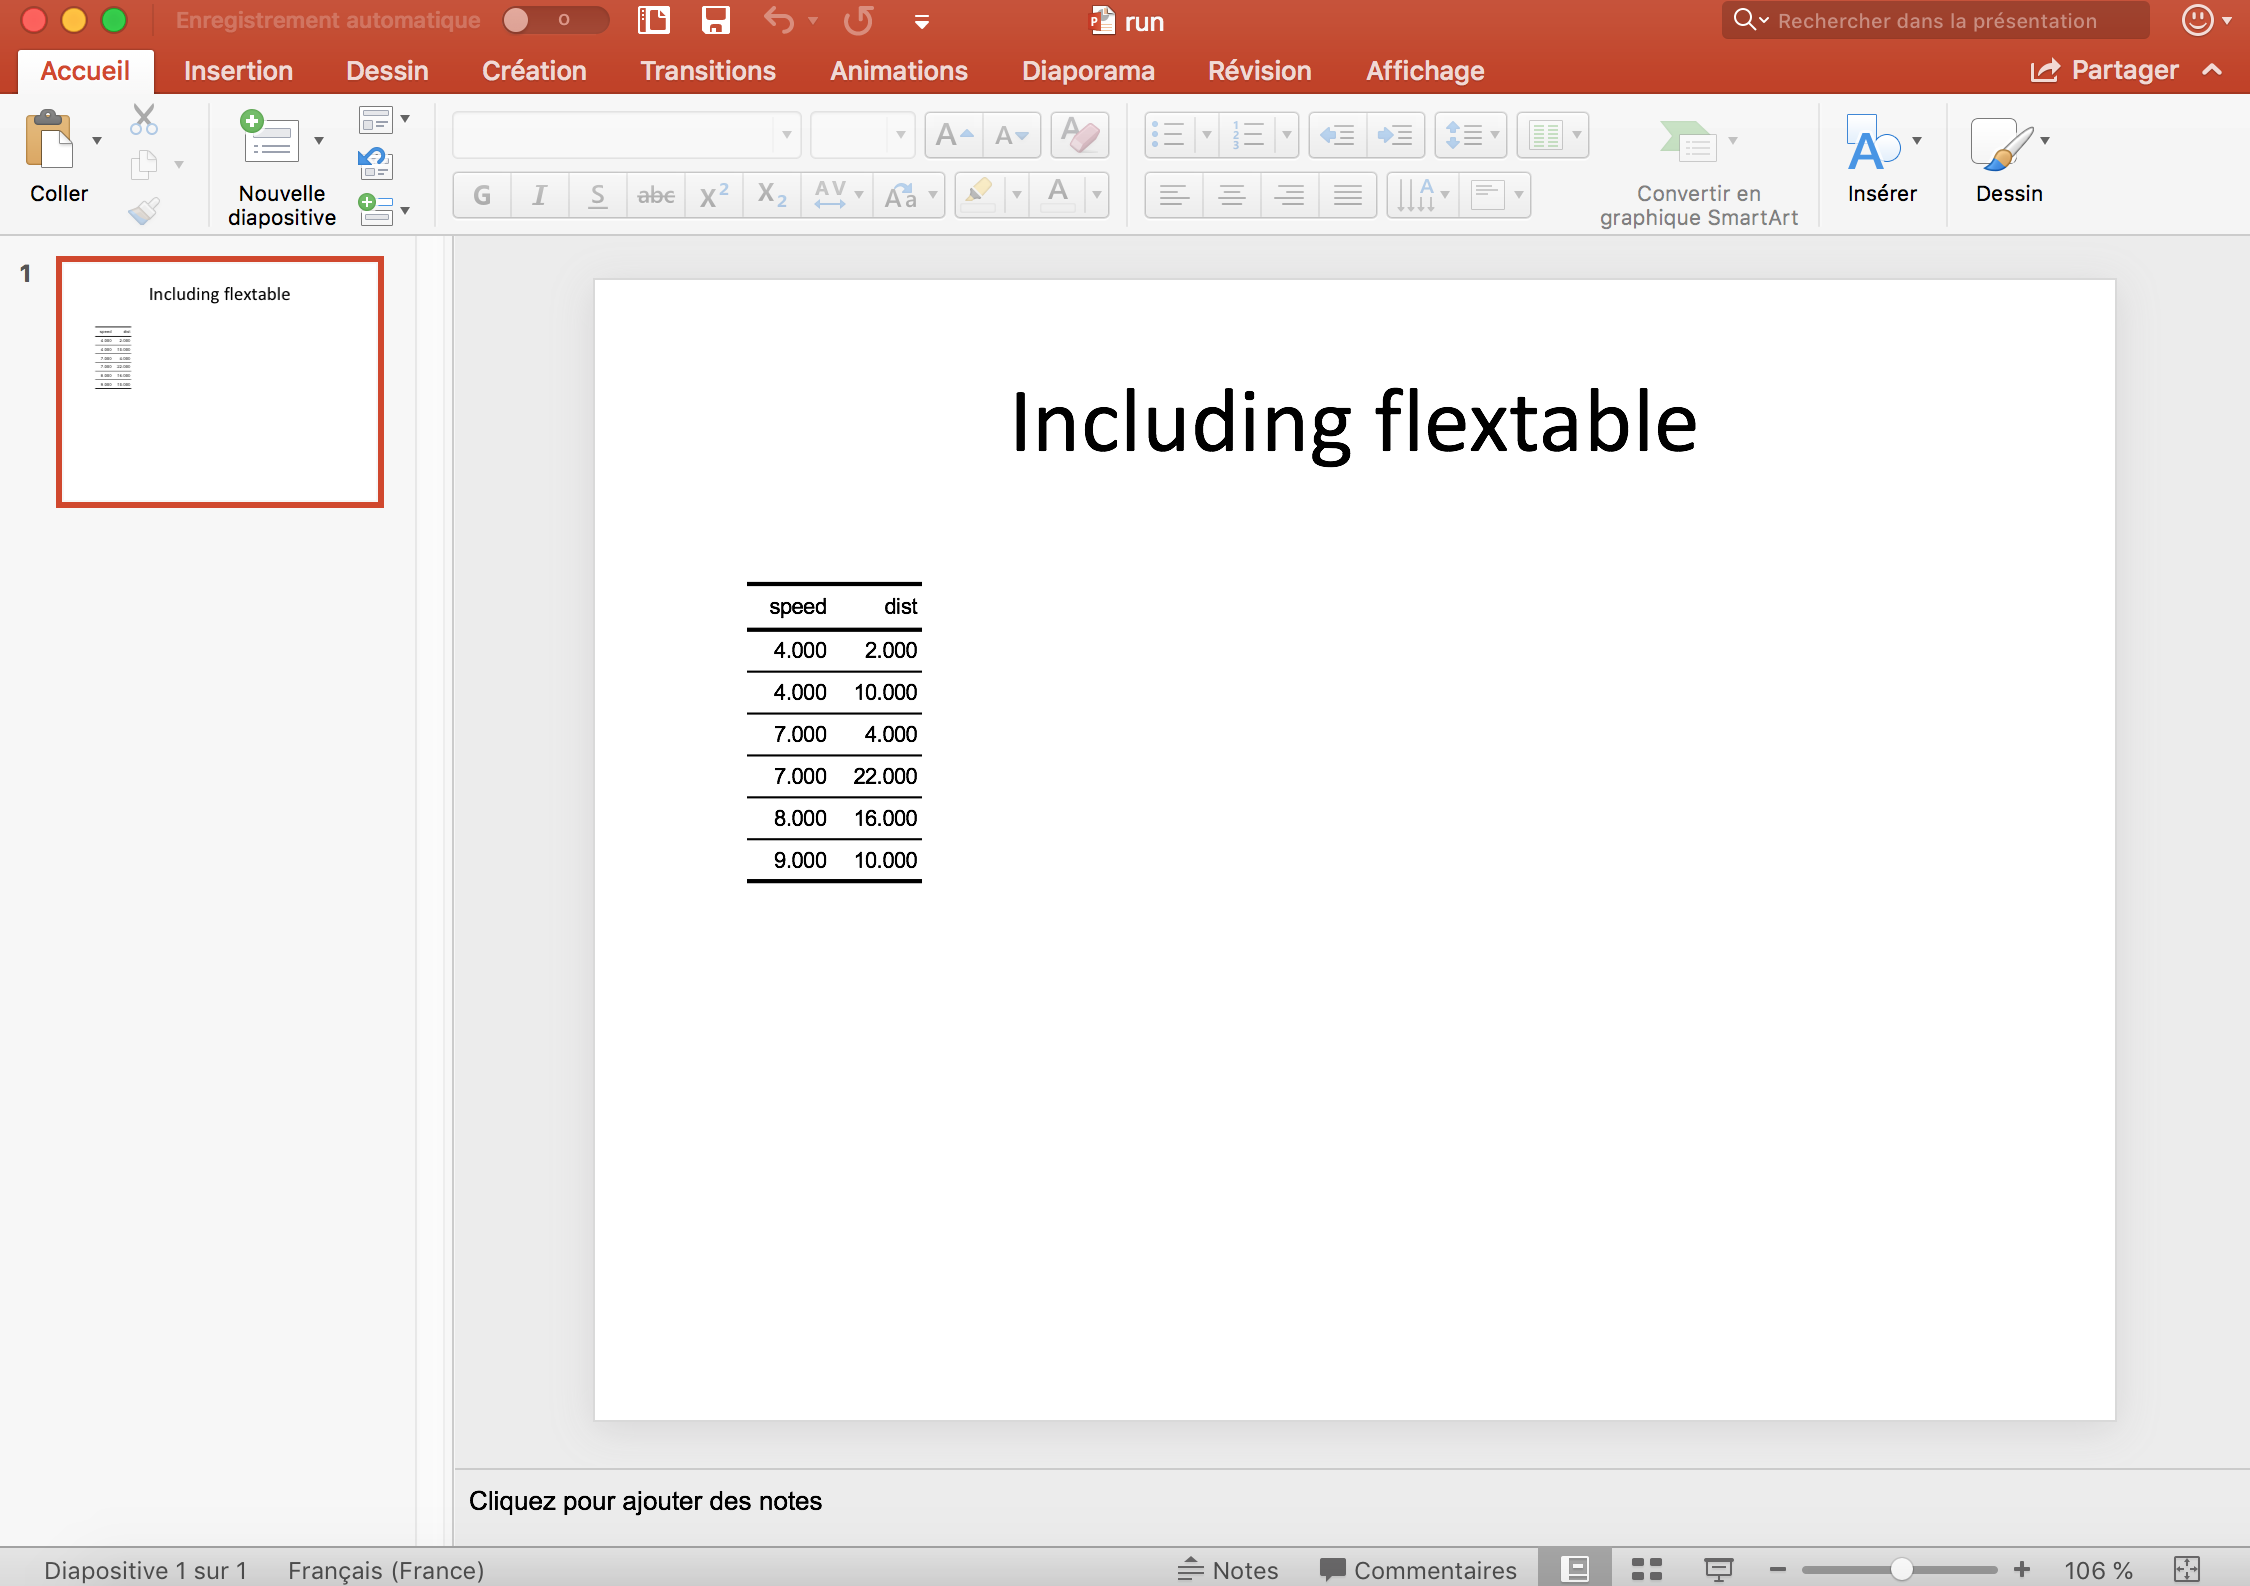Apply underline formatting
Screen dimensions: 2250x1586
pyautogui.click(x=597, y=195)
